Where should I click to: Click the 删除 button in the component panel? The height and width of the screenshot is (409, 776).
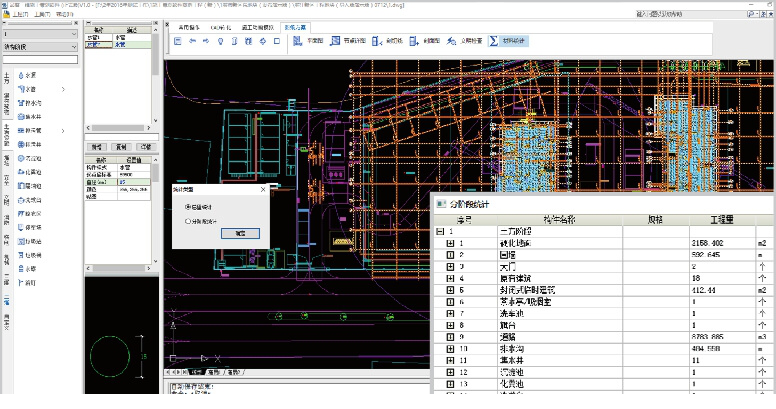coord(146,147)
